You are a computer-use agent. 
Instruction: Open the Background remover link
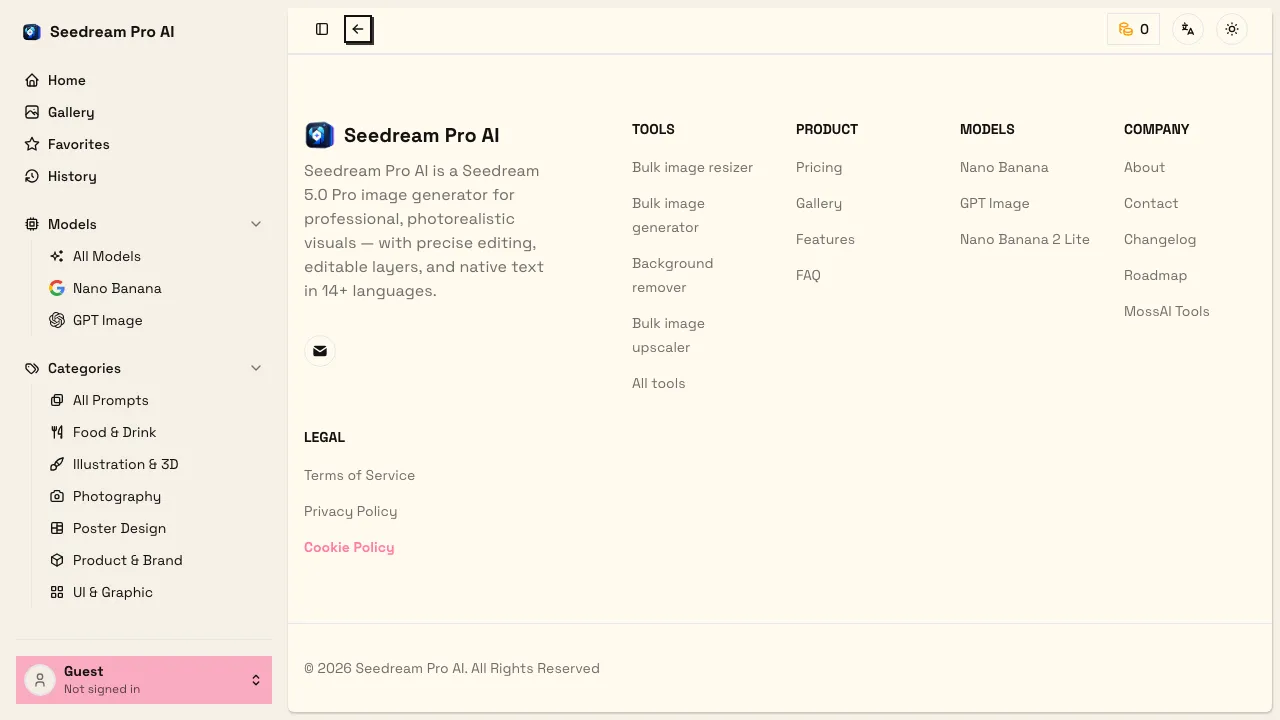672,275
